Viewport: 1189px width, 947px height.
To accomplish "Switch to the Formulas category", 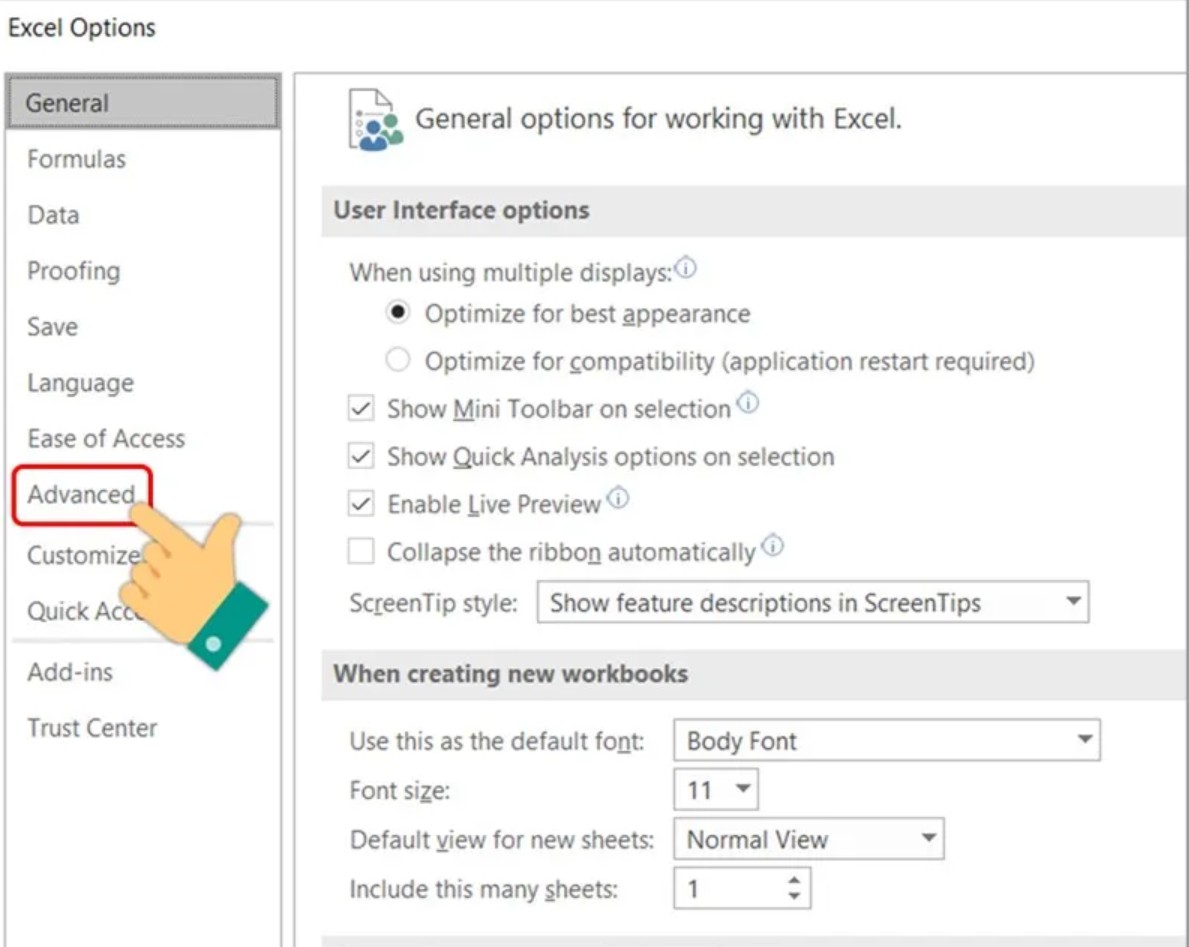I will click(76, 159).
